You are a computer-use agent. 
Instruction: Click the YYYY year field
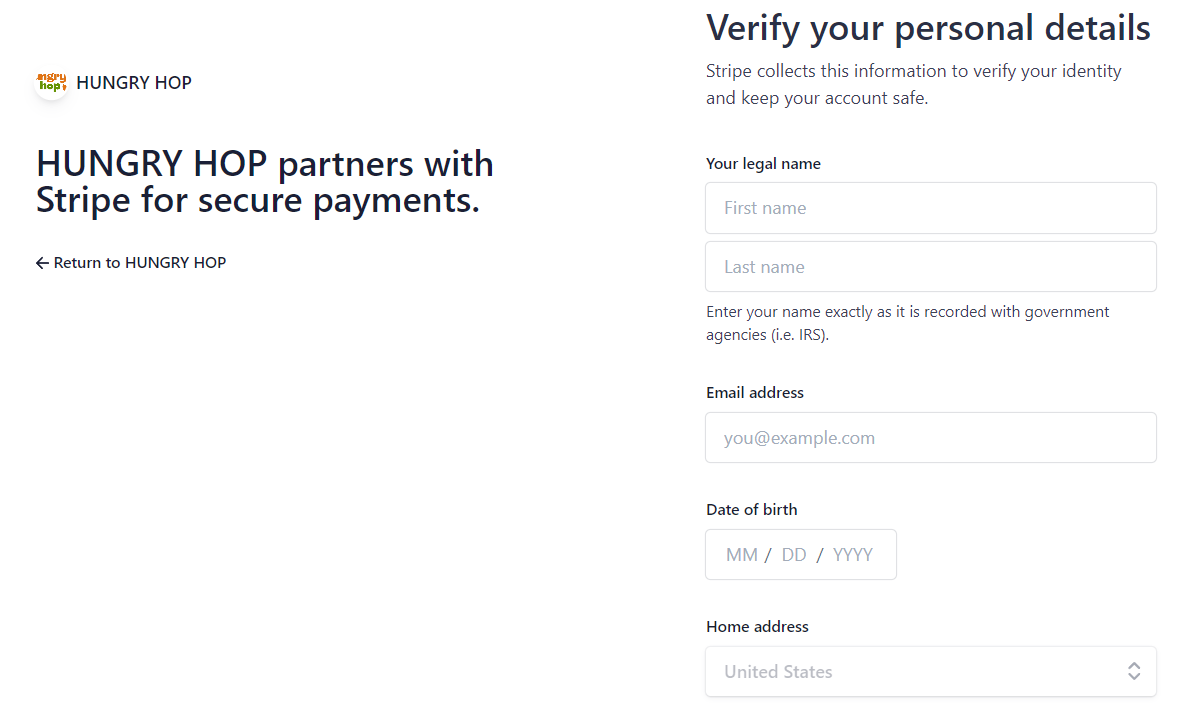coord(853,555)
